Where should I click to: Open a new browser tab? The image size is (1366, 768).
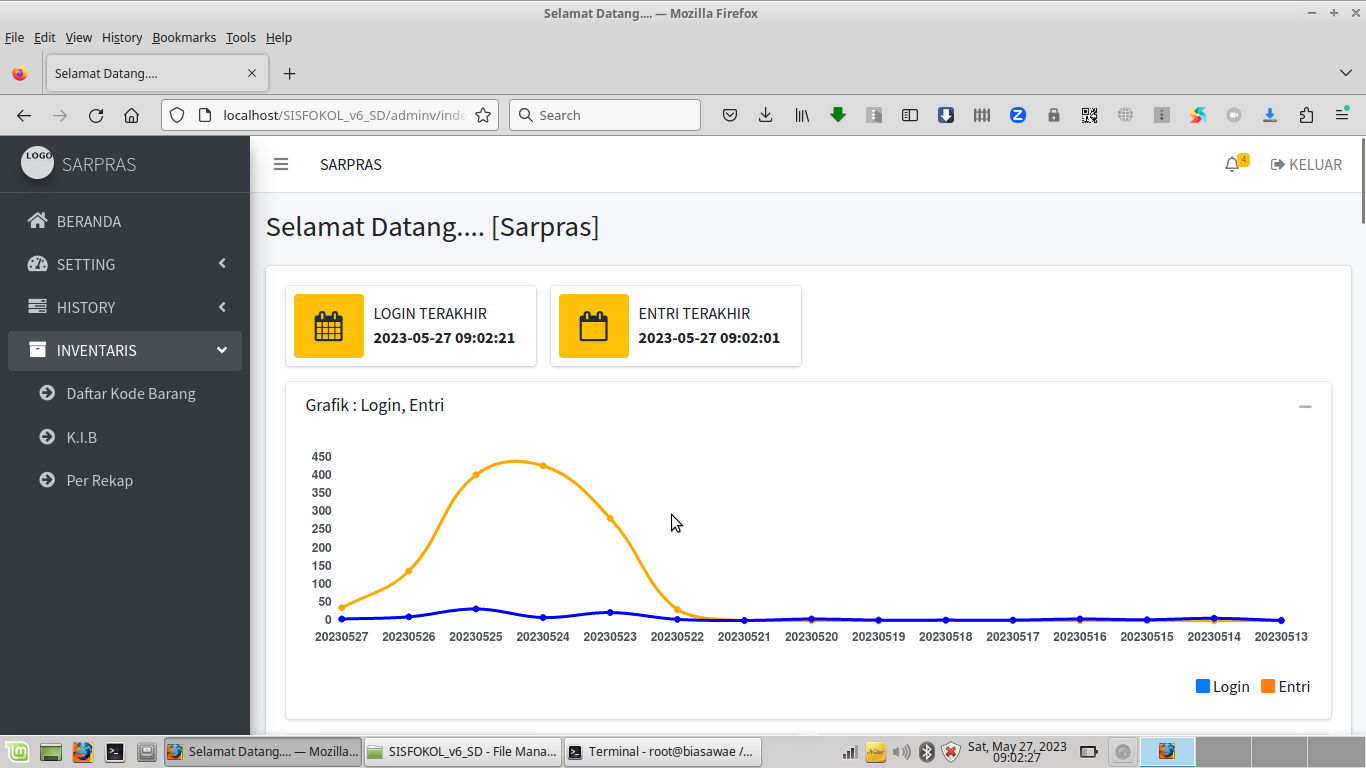(290, 73)
